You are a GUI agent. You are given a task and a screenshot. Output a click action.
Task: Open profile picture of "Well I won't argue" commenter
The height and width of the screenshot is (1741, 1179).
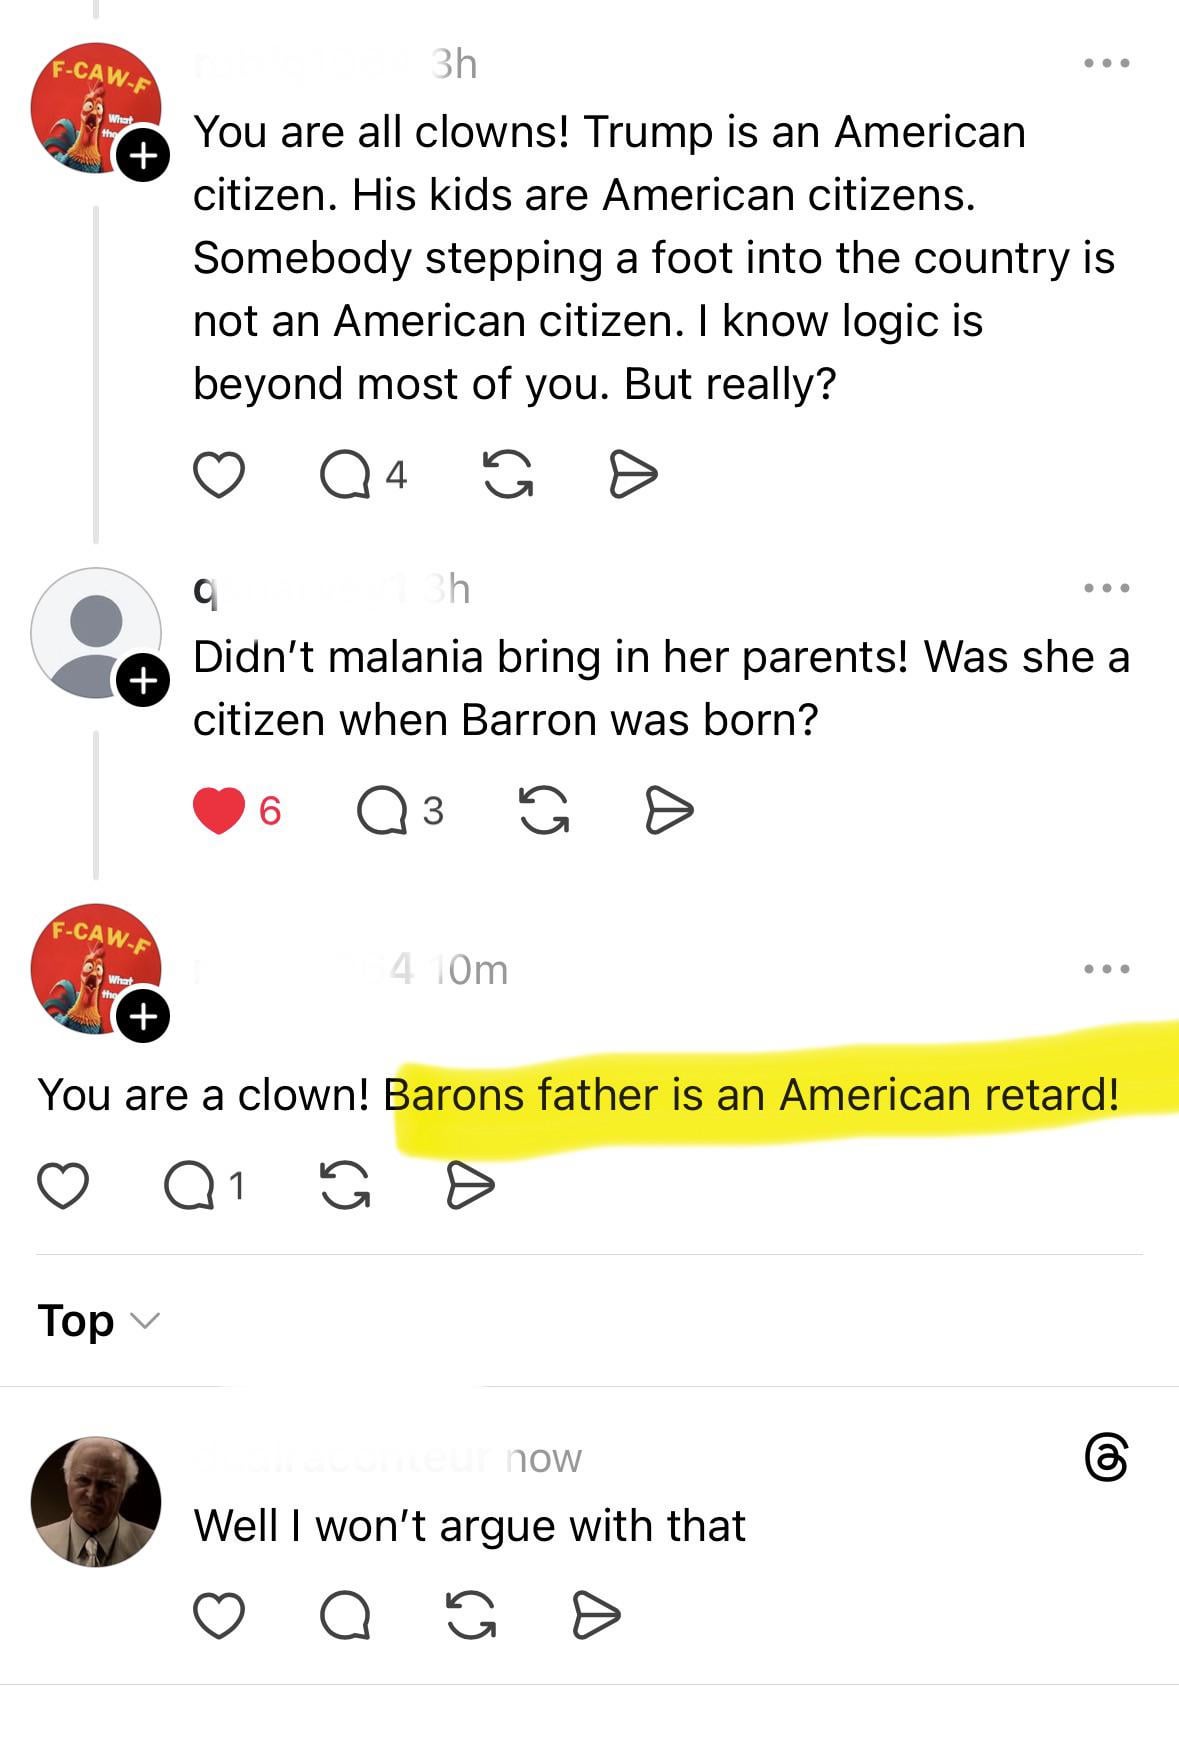(96, 1501)
